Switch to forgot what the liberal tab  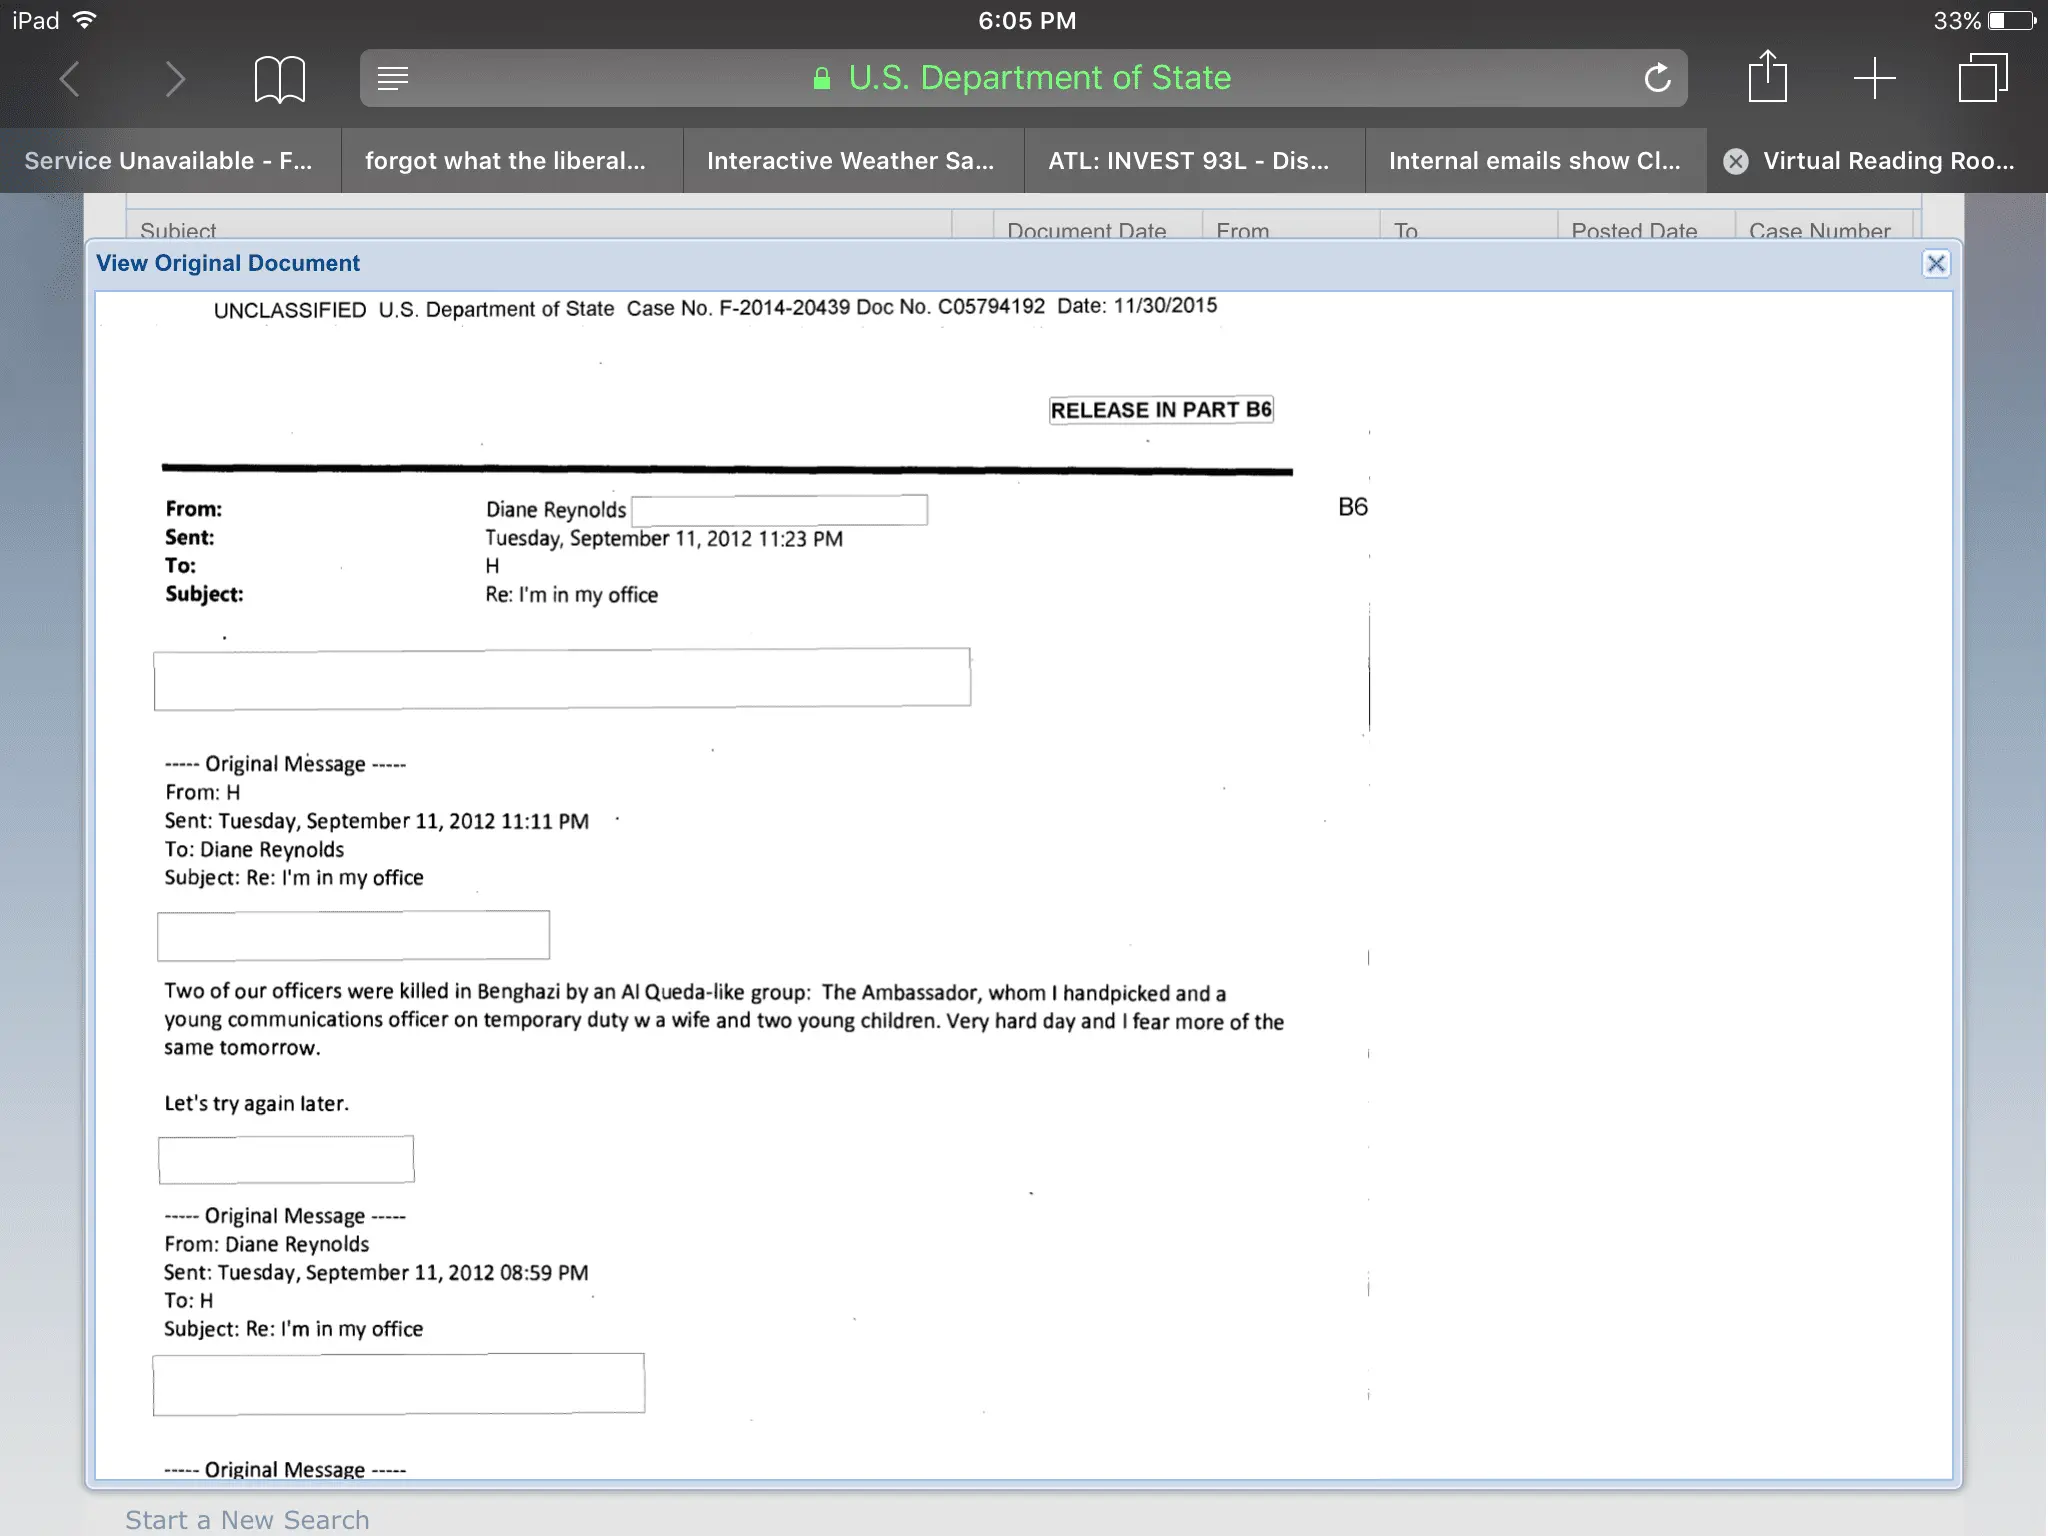click(x=506, y=161)
